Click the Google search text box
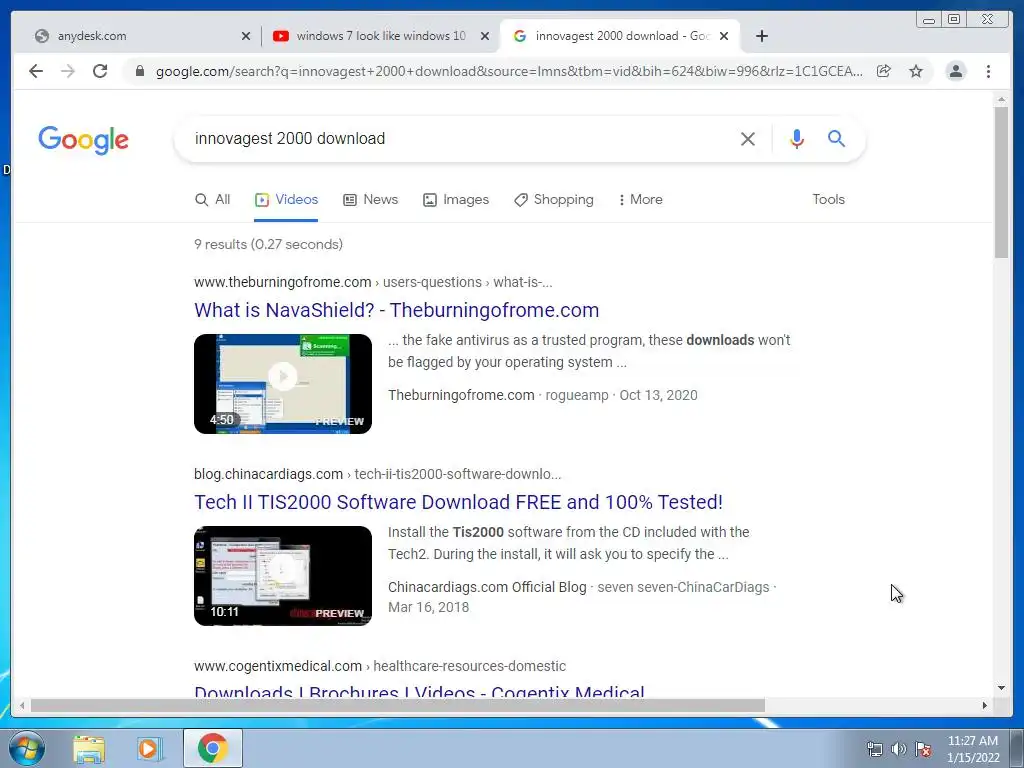This screenshot has width=1024, height=768. tap(457, 138)
